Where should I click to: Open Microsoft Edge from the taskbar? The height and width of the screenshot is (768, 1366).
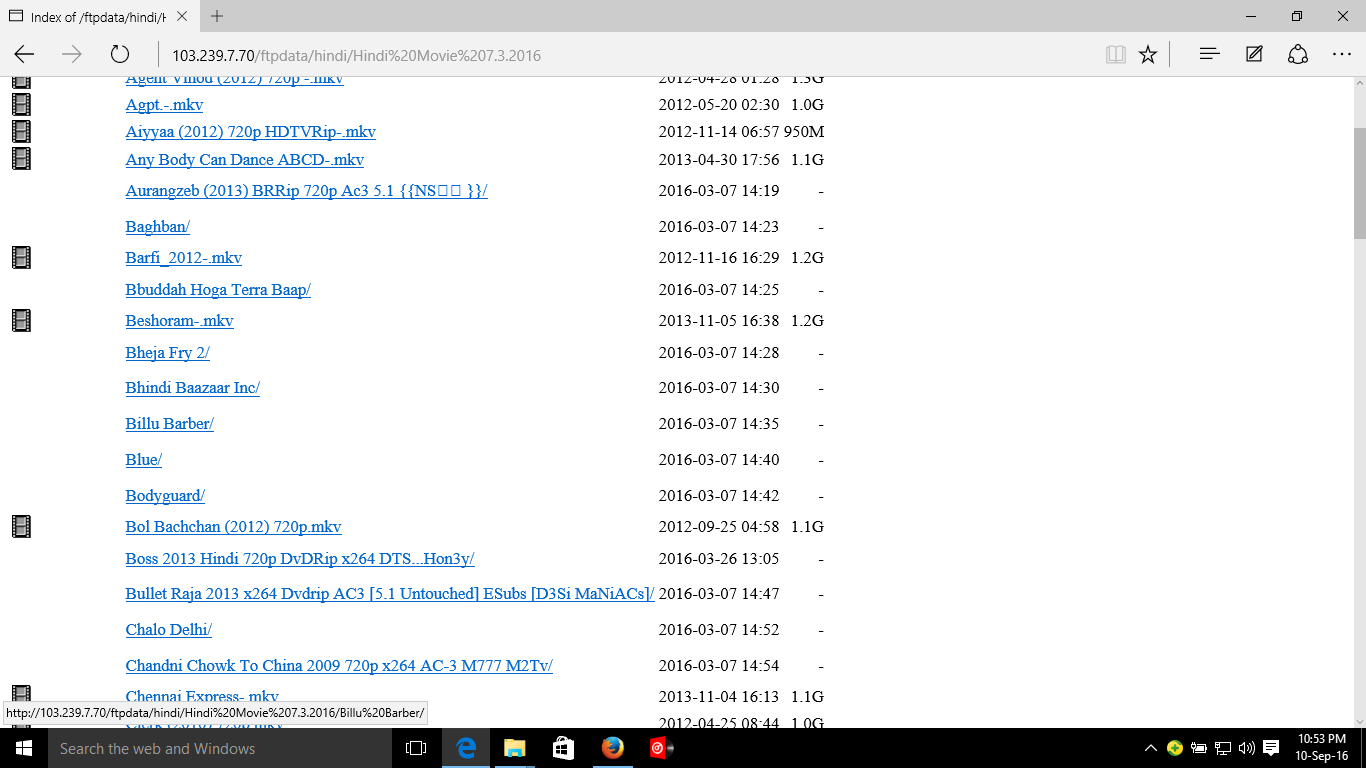click(466, 748)
